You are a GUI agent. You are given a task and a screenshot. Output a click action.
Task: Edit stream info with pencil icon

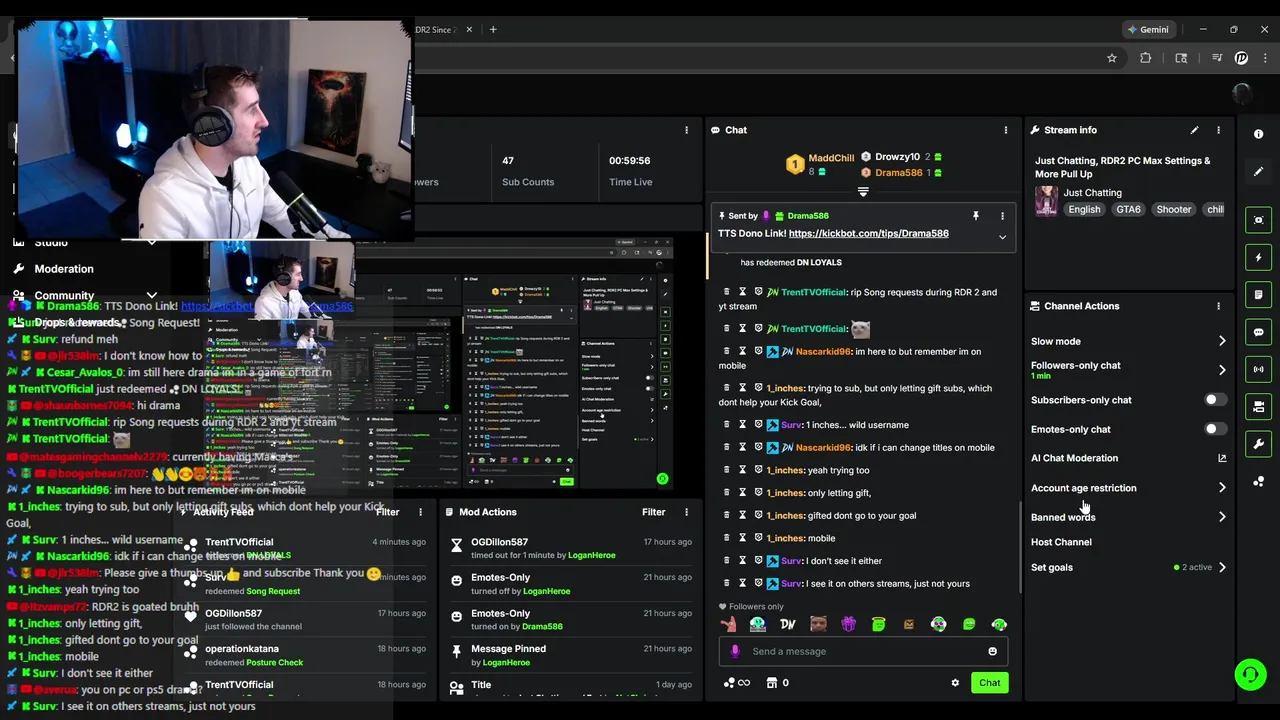tap(1194, 130)
